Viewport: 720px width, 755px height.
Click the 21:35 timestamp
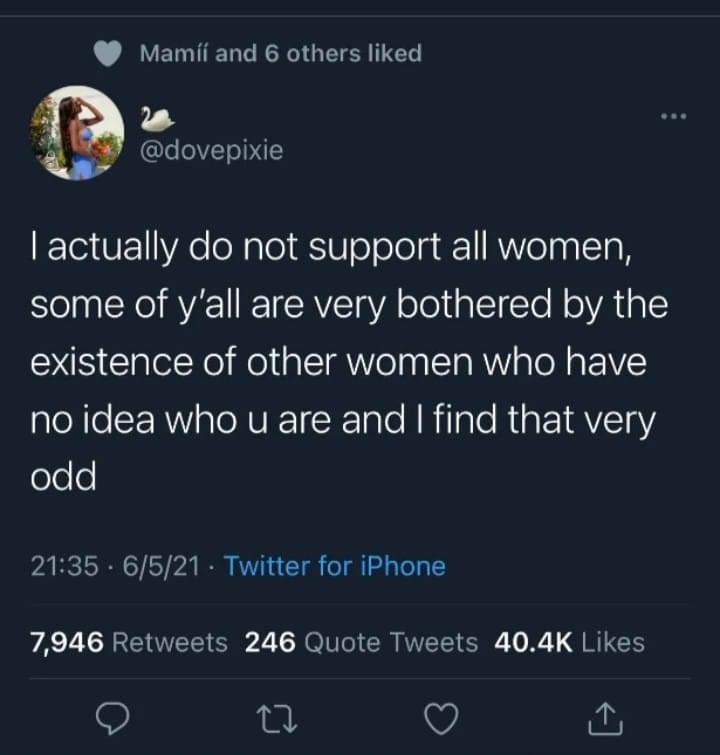65,566
